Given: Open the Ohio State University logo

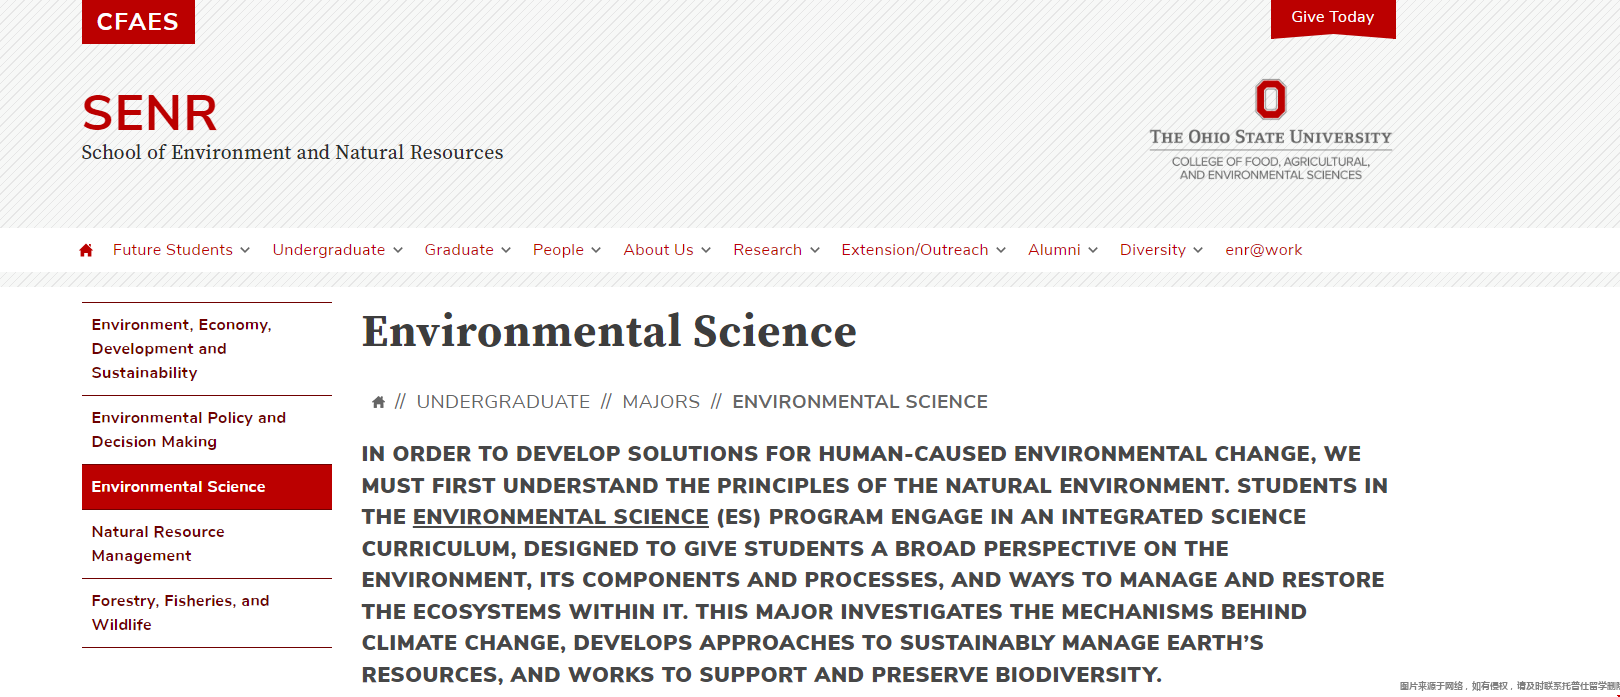Looking at the screenshot, I should pyautogui.click(x=1270, y=130).
